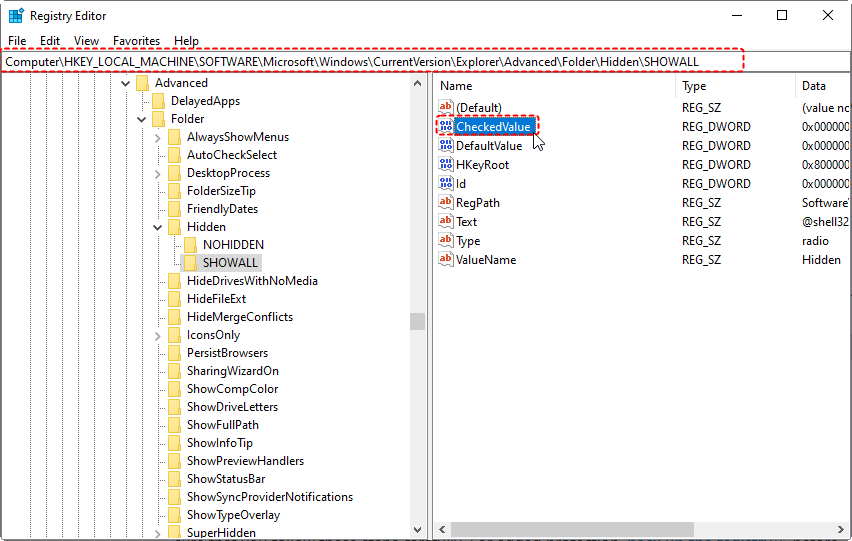This screenshot has width=852, height=541.
Task: Select the ShowSyncProviderNotifications key
Action: click(x=270, y=496)
